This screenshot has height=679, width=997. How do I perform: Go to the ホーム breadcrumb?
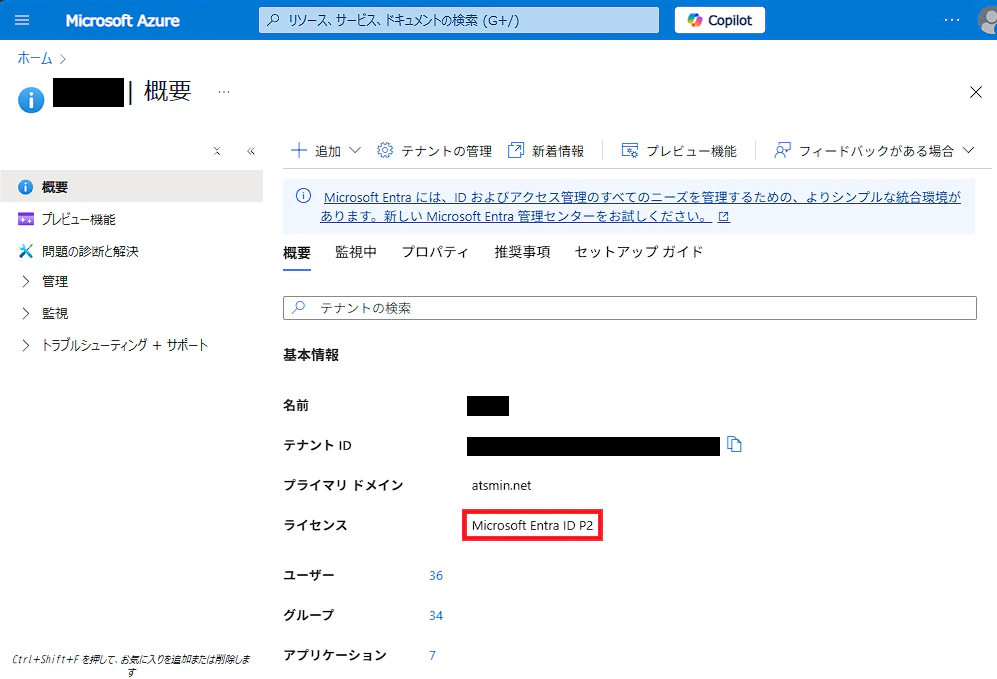[34, 58]
